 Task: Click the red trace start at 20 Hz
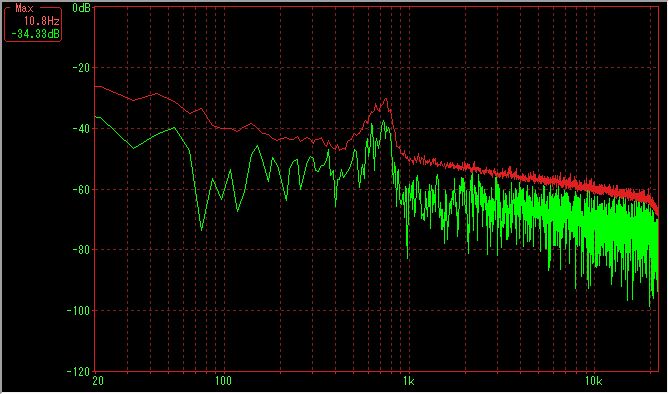tap(96, 86)
